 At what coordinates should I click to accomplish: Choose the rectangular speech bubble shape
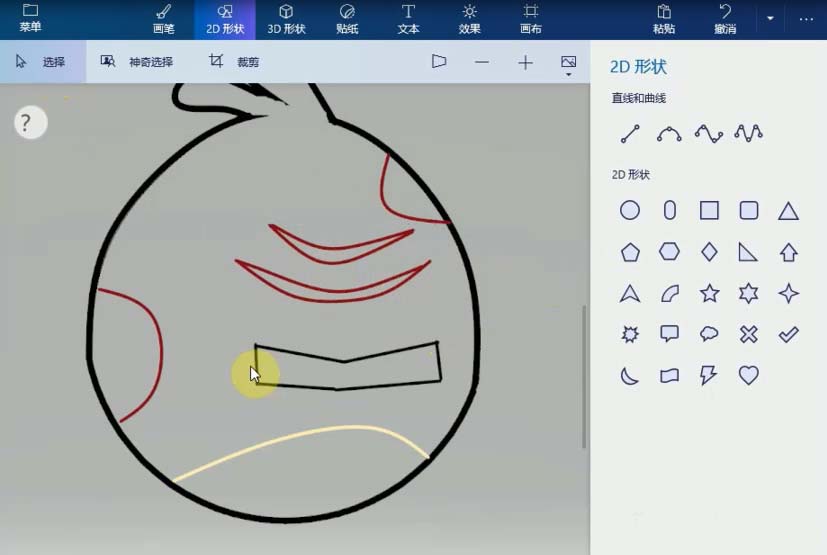(669, 333)
